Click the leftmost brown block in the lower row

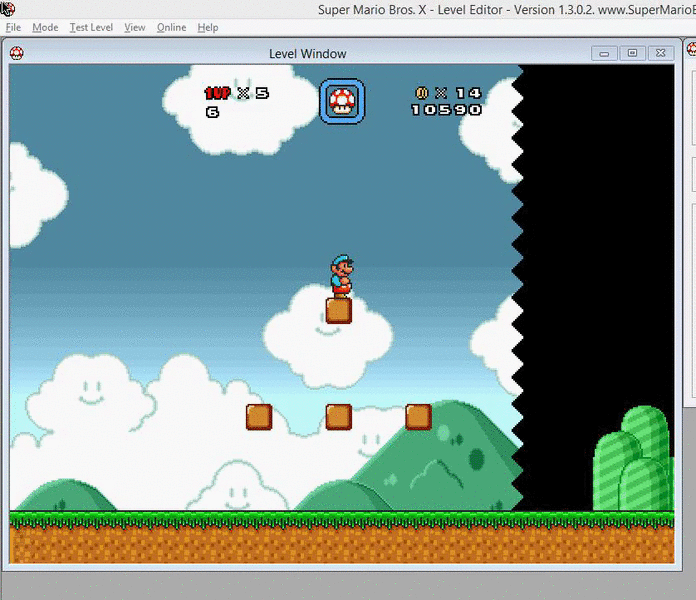259,417
